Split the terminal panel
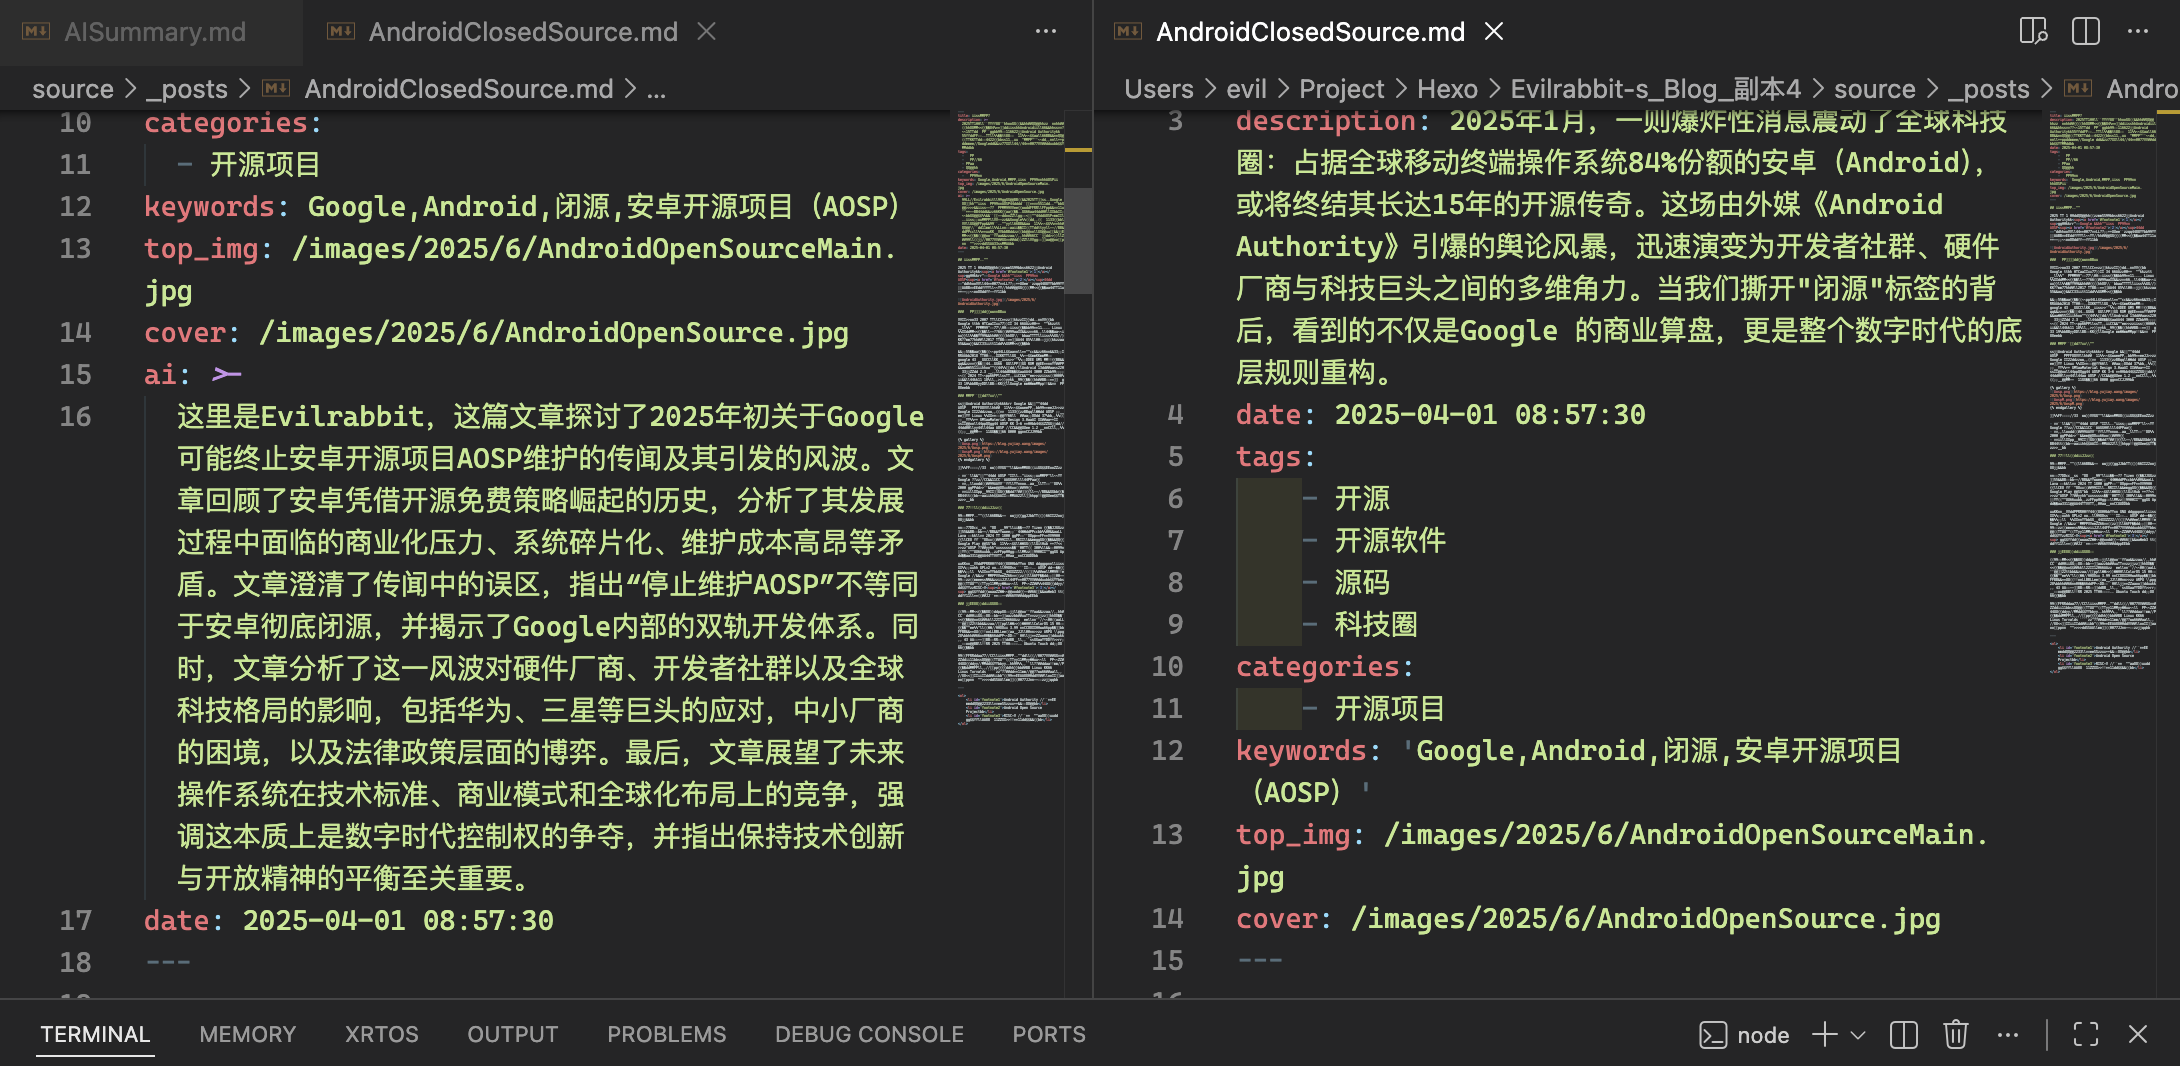The image size is (2180, 1066). pos(1904,1035)
